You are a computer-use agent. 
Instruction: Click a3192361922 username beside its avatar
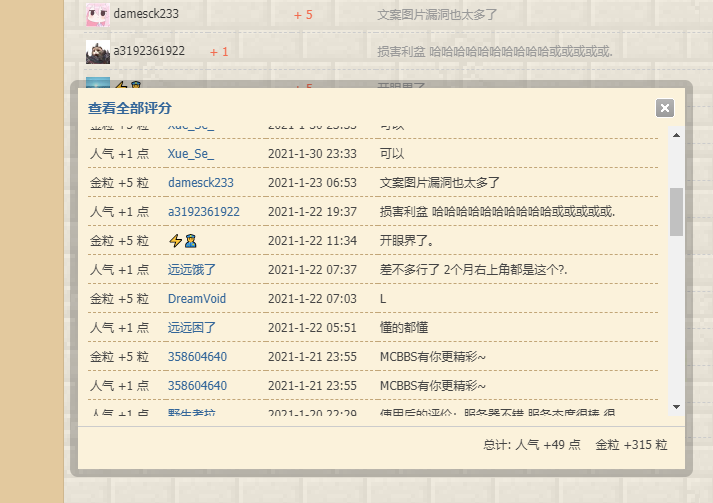149,51
